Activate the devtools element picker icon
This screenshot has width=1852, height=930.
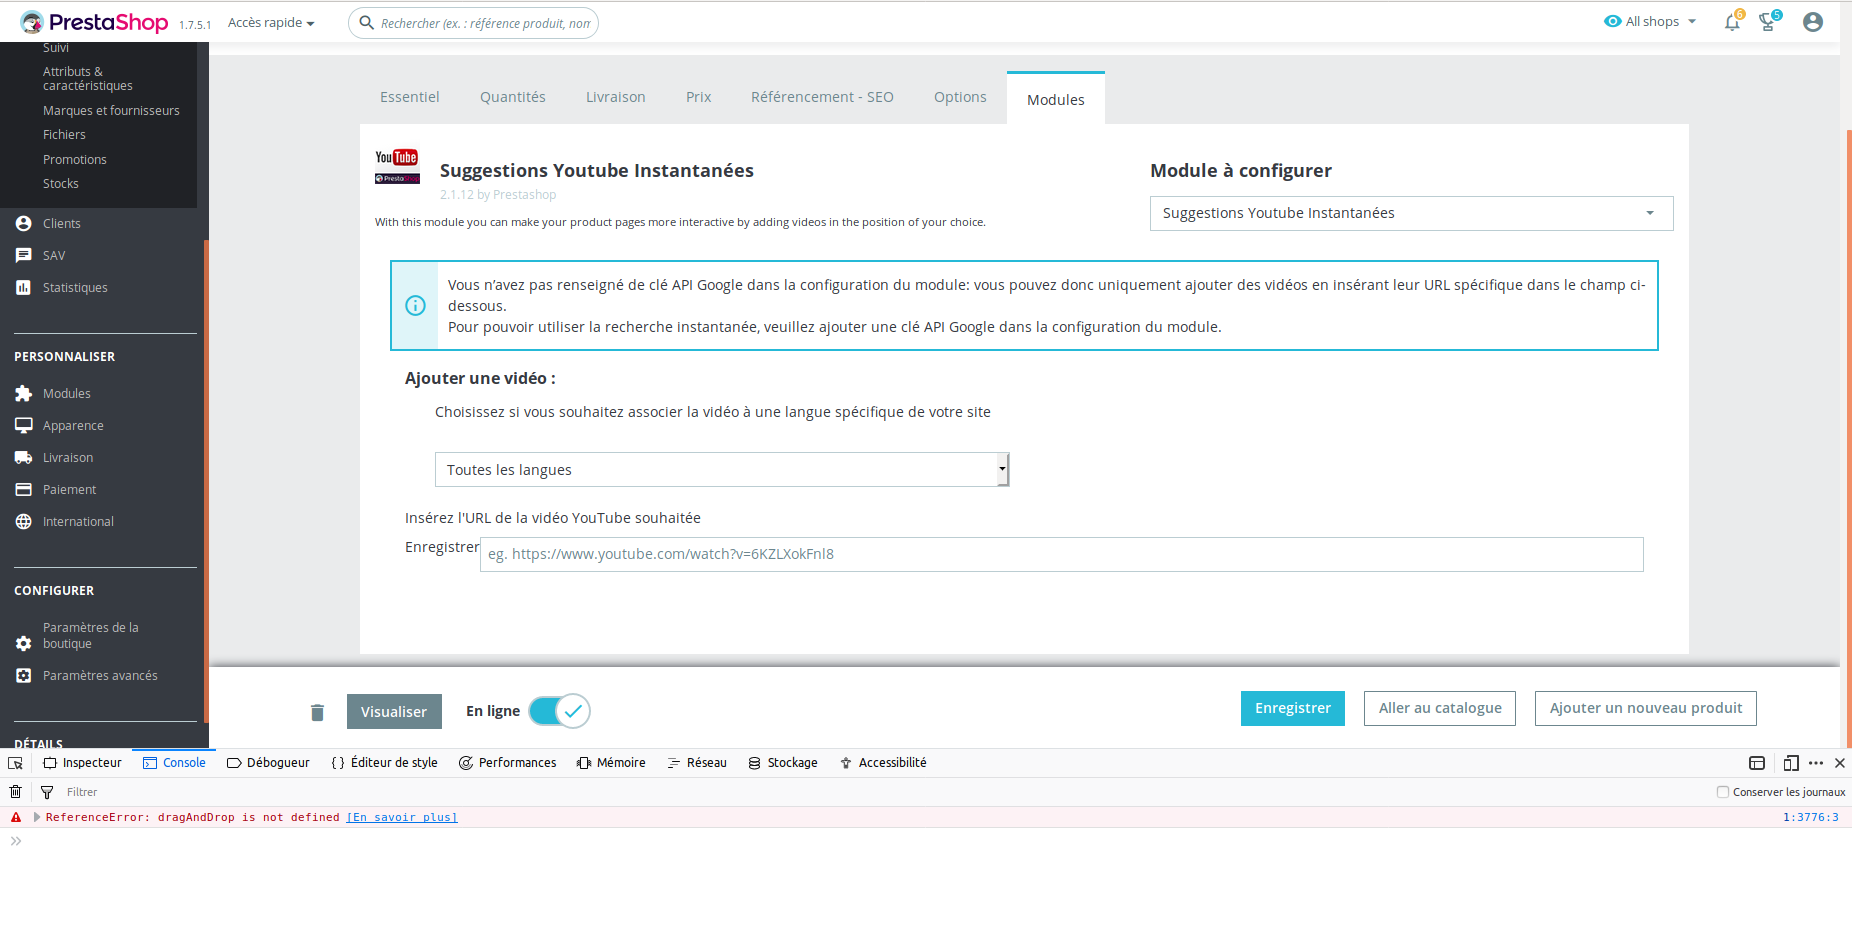(x=15, y=763)
